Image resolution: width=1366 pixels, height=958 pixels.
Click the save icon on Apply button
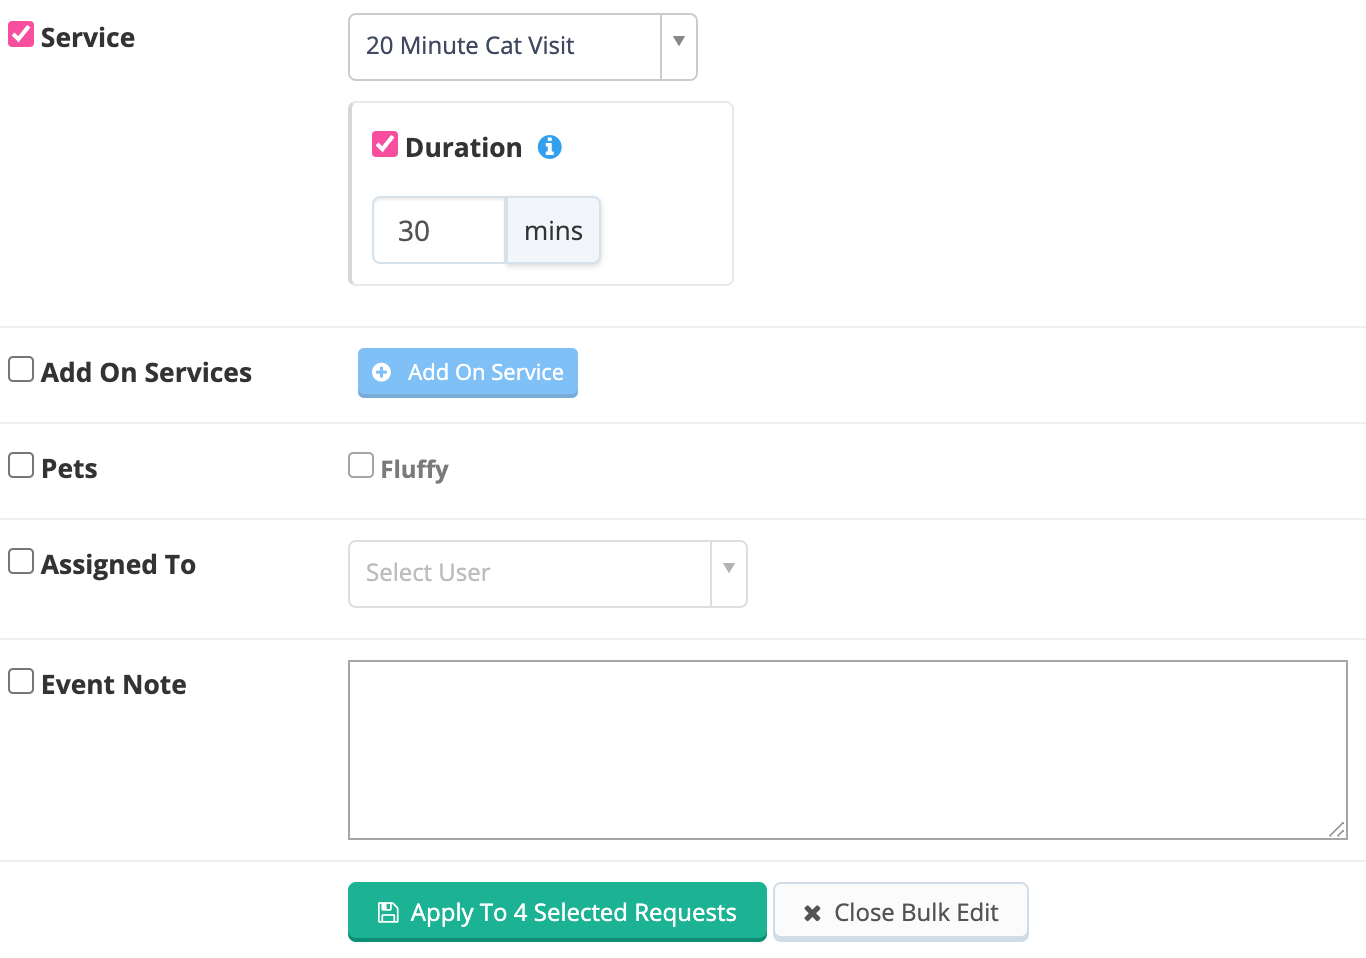pyautogui.click(x=388, y=912)
